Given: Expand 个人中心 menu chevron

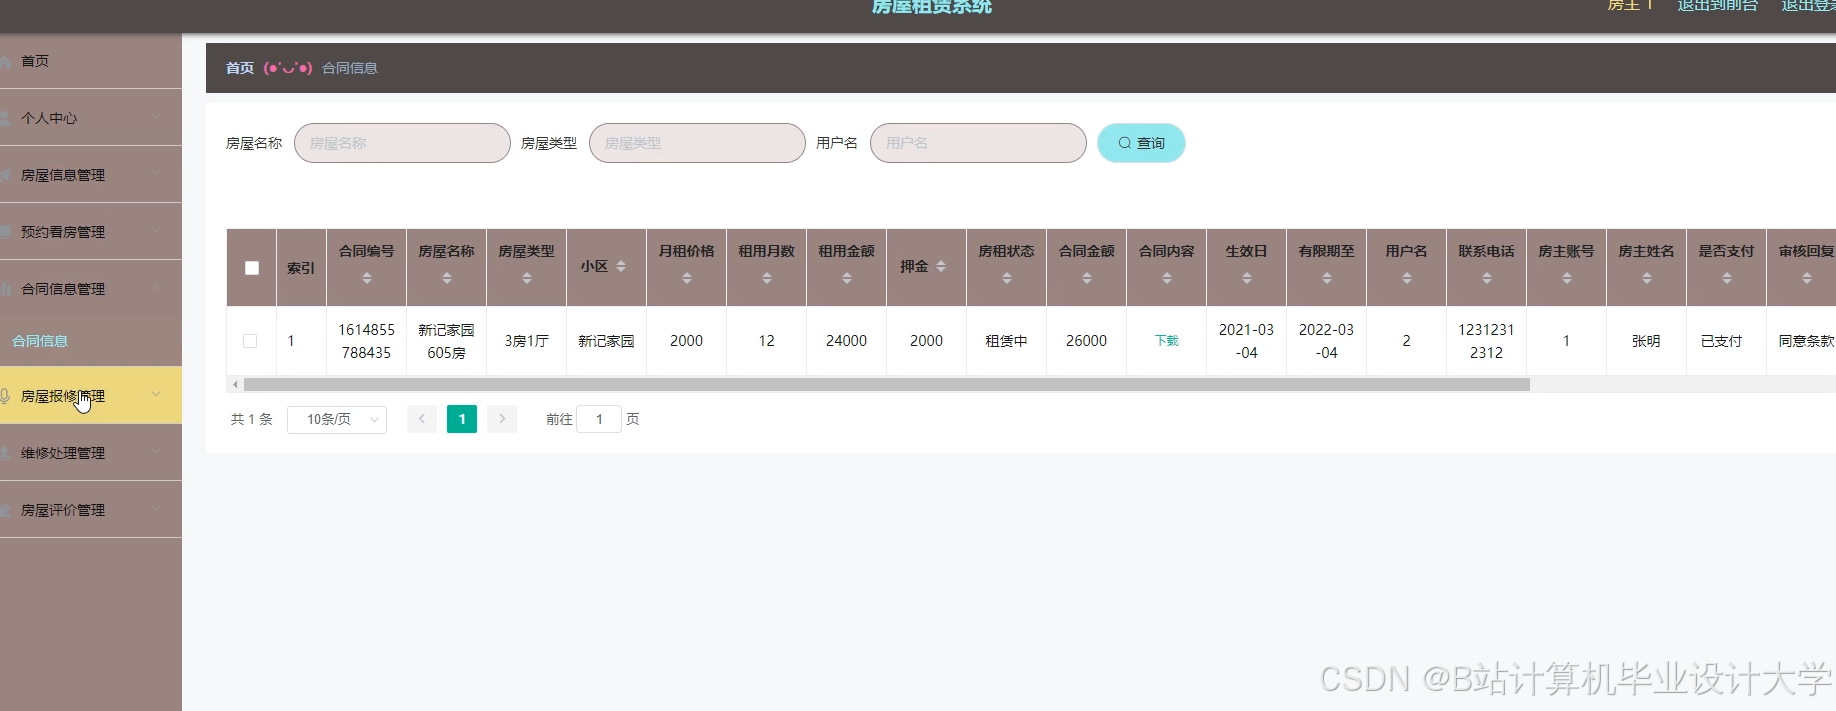Looking at the screenshot, I should pos(156,117).
